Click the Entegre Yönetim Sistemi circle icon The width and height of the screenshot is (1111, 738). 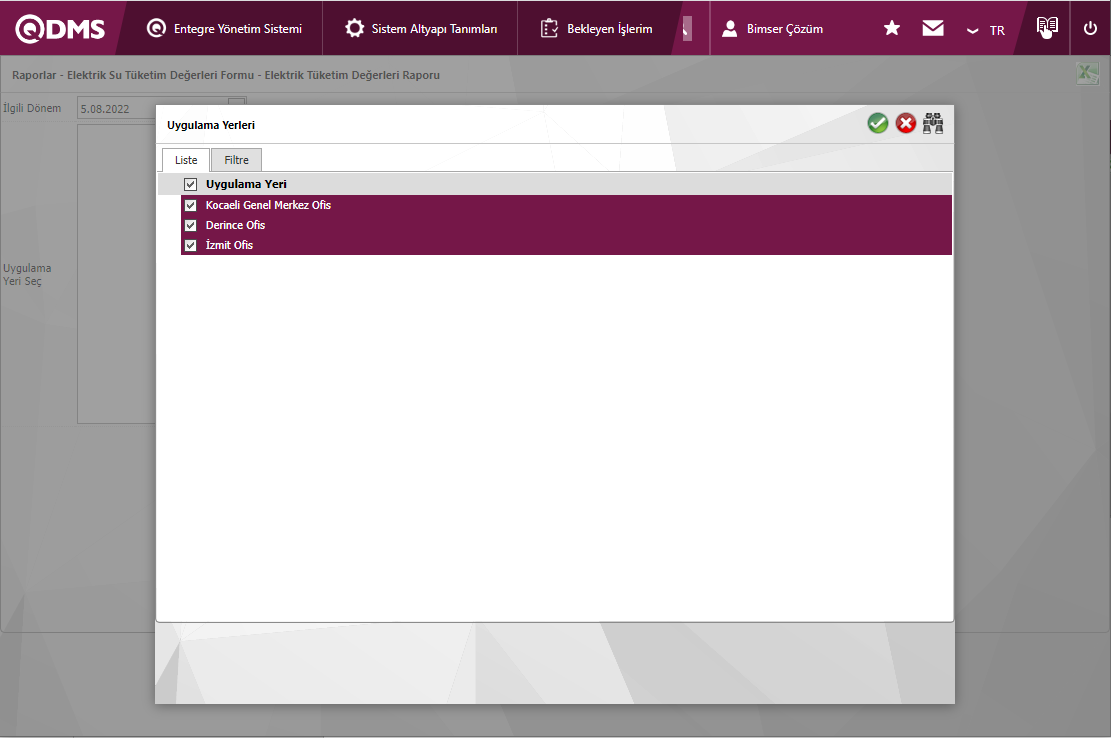pyautogui.click(x=156, y=28)
